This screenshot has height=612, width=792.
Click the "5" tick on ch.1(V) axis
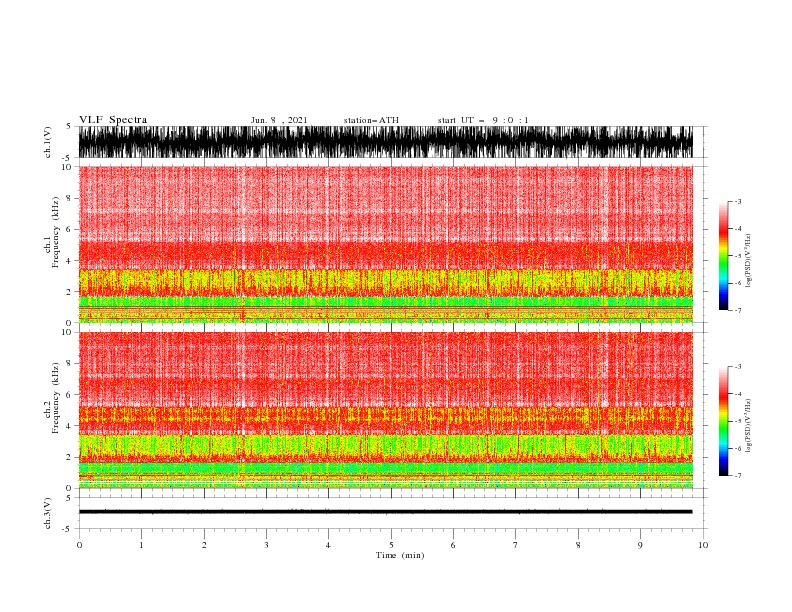point(69,126)
